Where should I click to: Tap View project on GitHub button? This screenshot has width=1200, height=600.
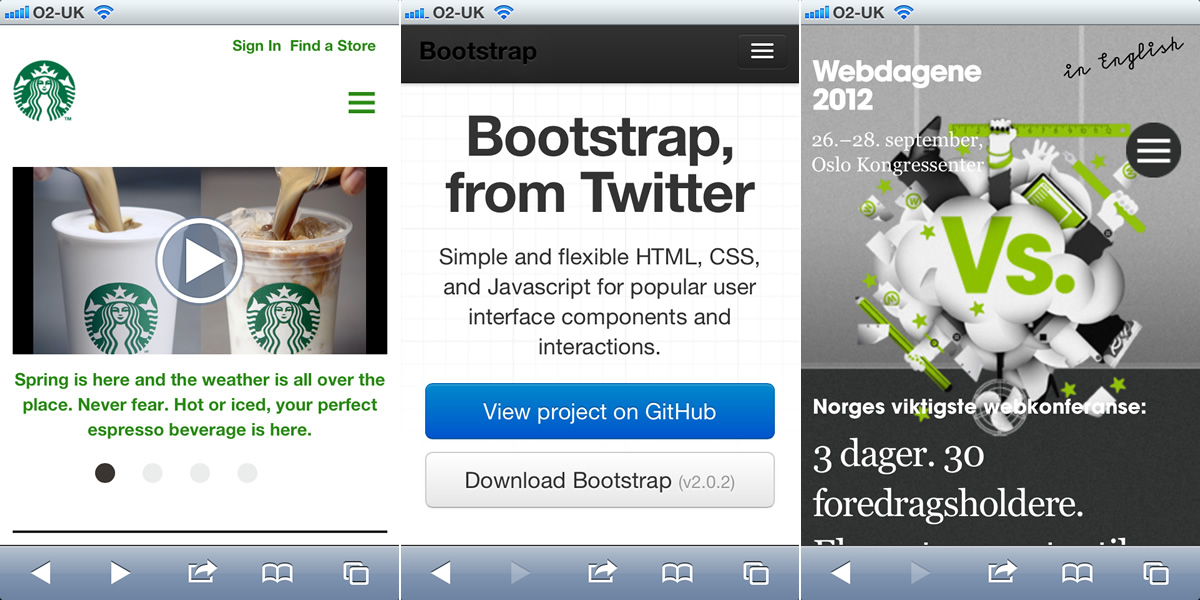click(600, 411)
